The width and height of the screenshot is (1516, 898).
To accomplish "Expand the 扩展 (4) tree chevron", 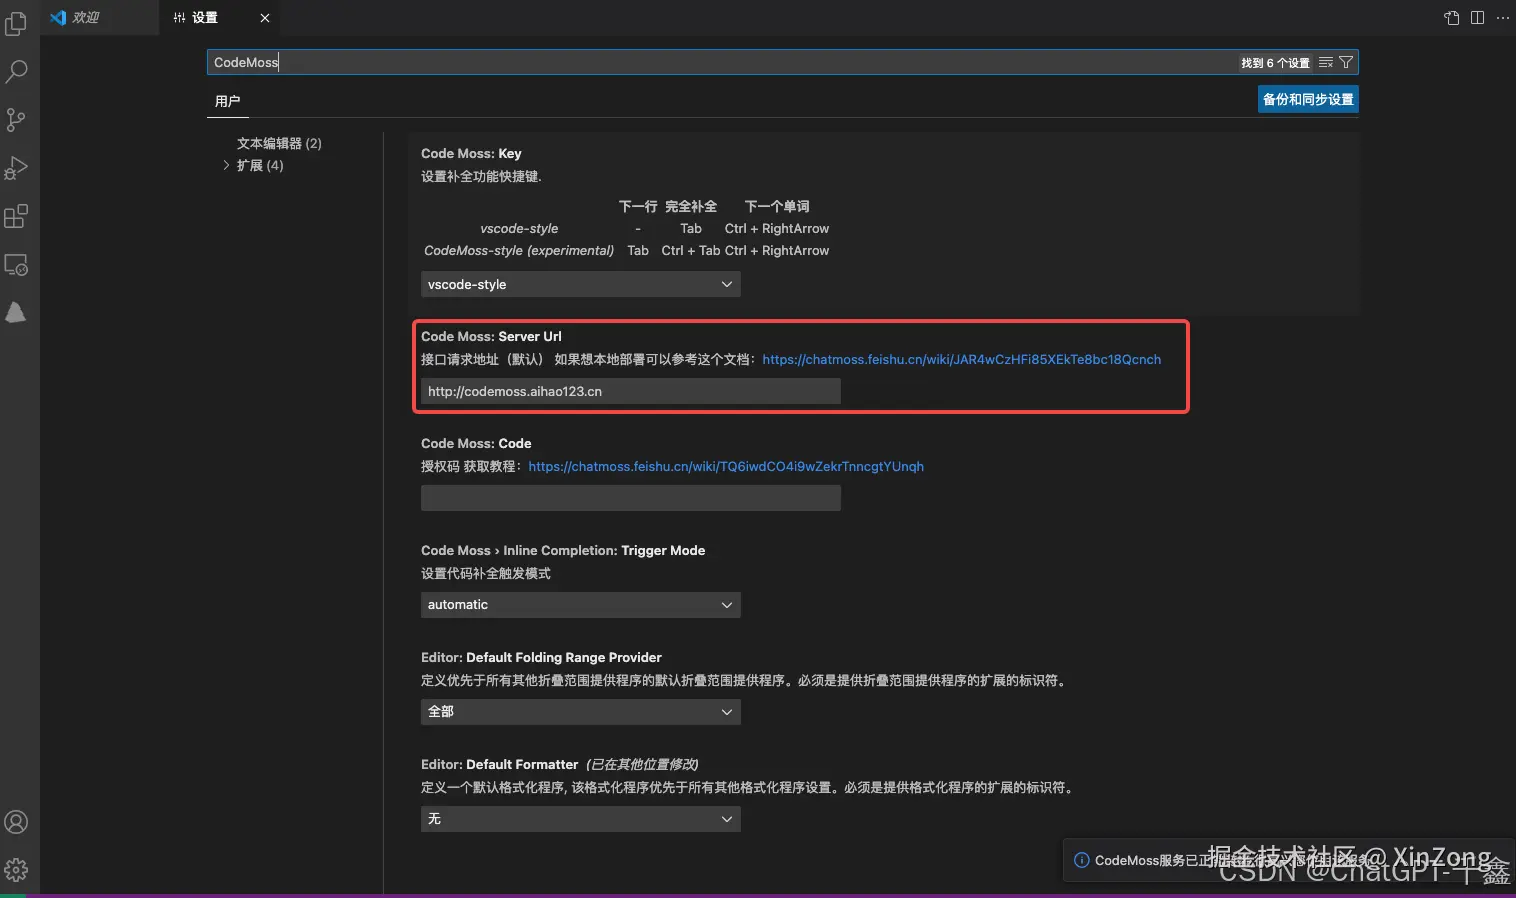I will tap(226, 165).
